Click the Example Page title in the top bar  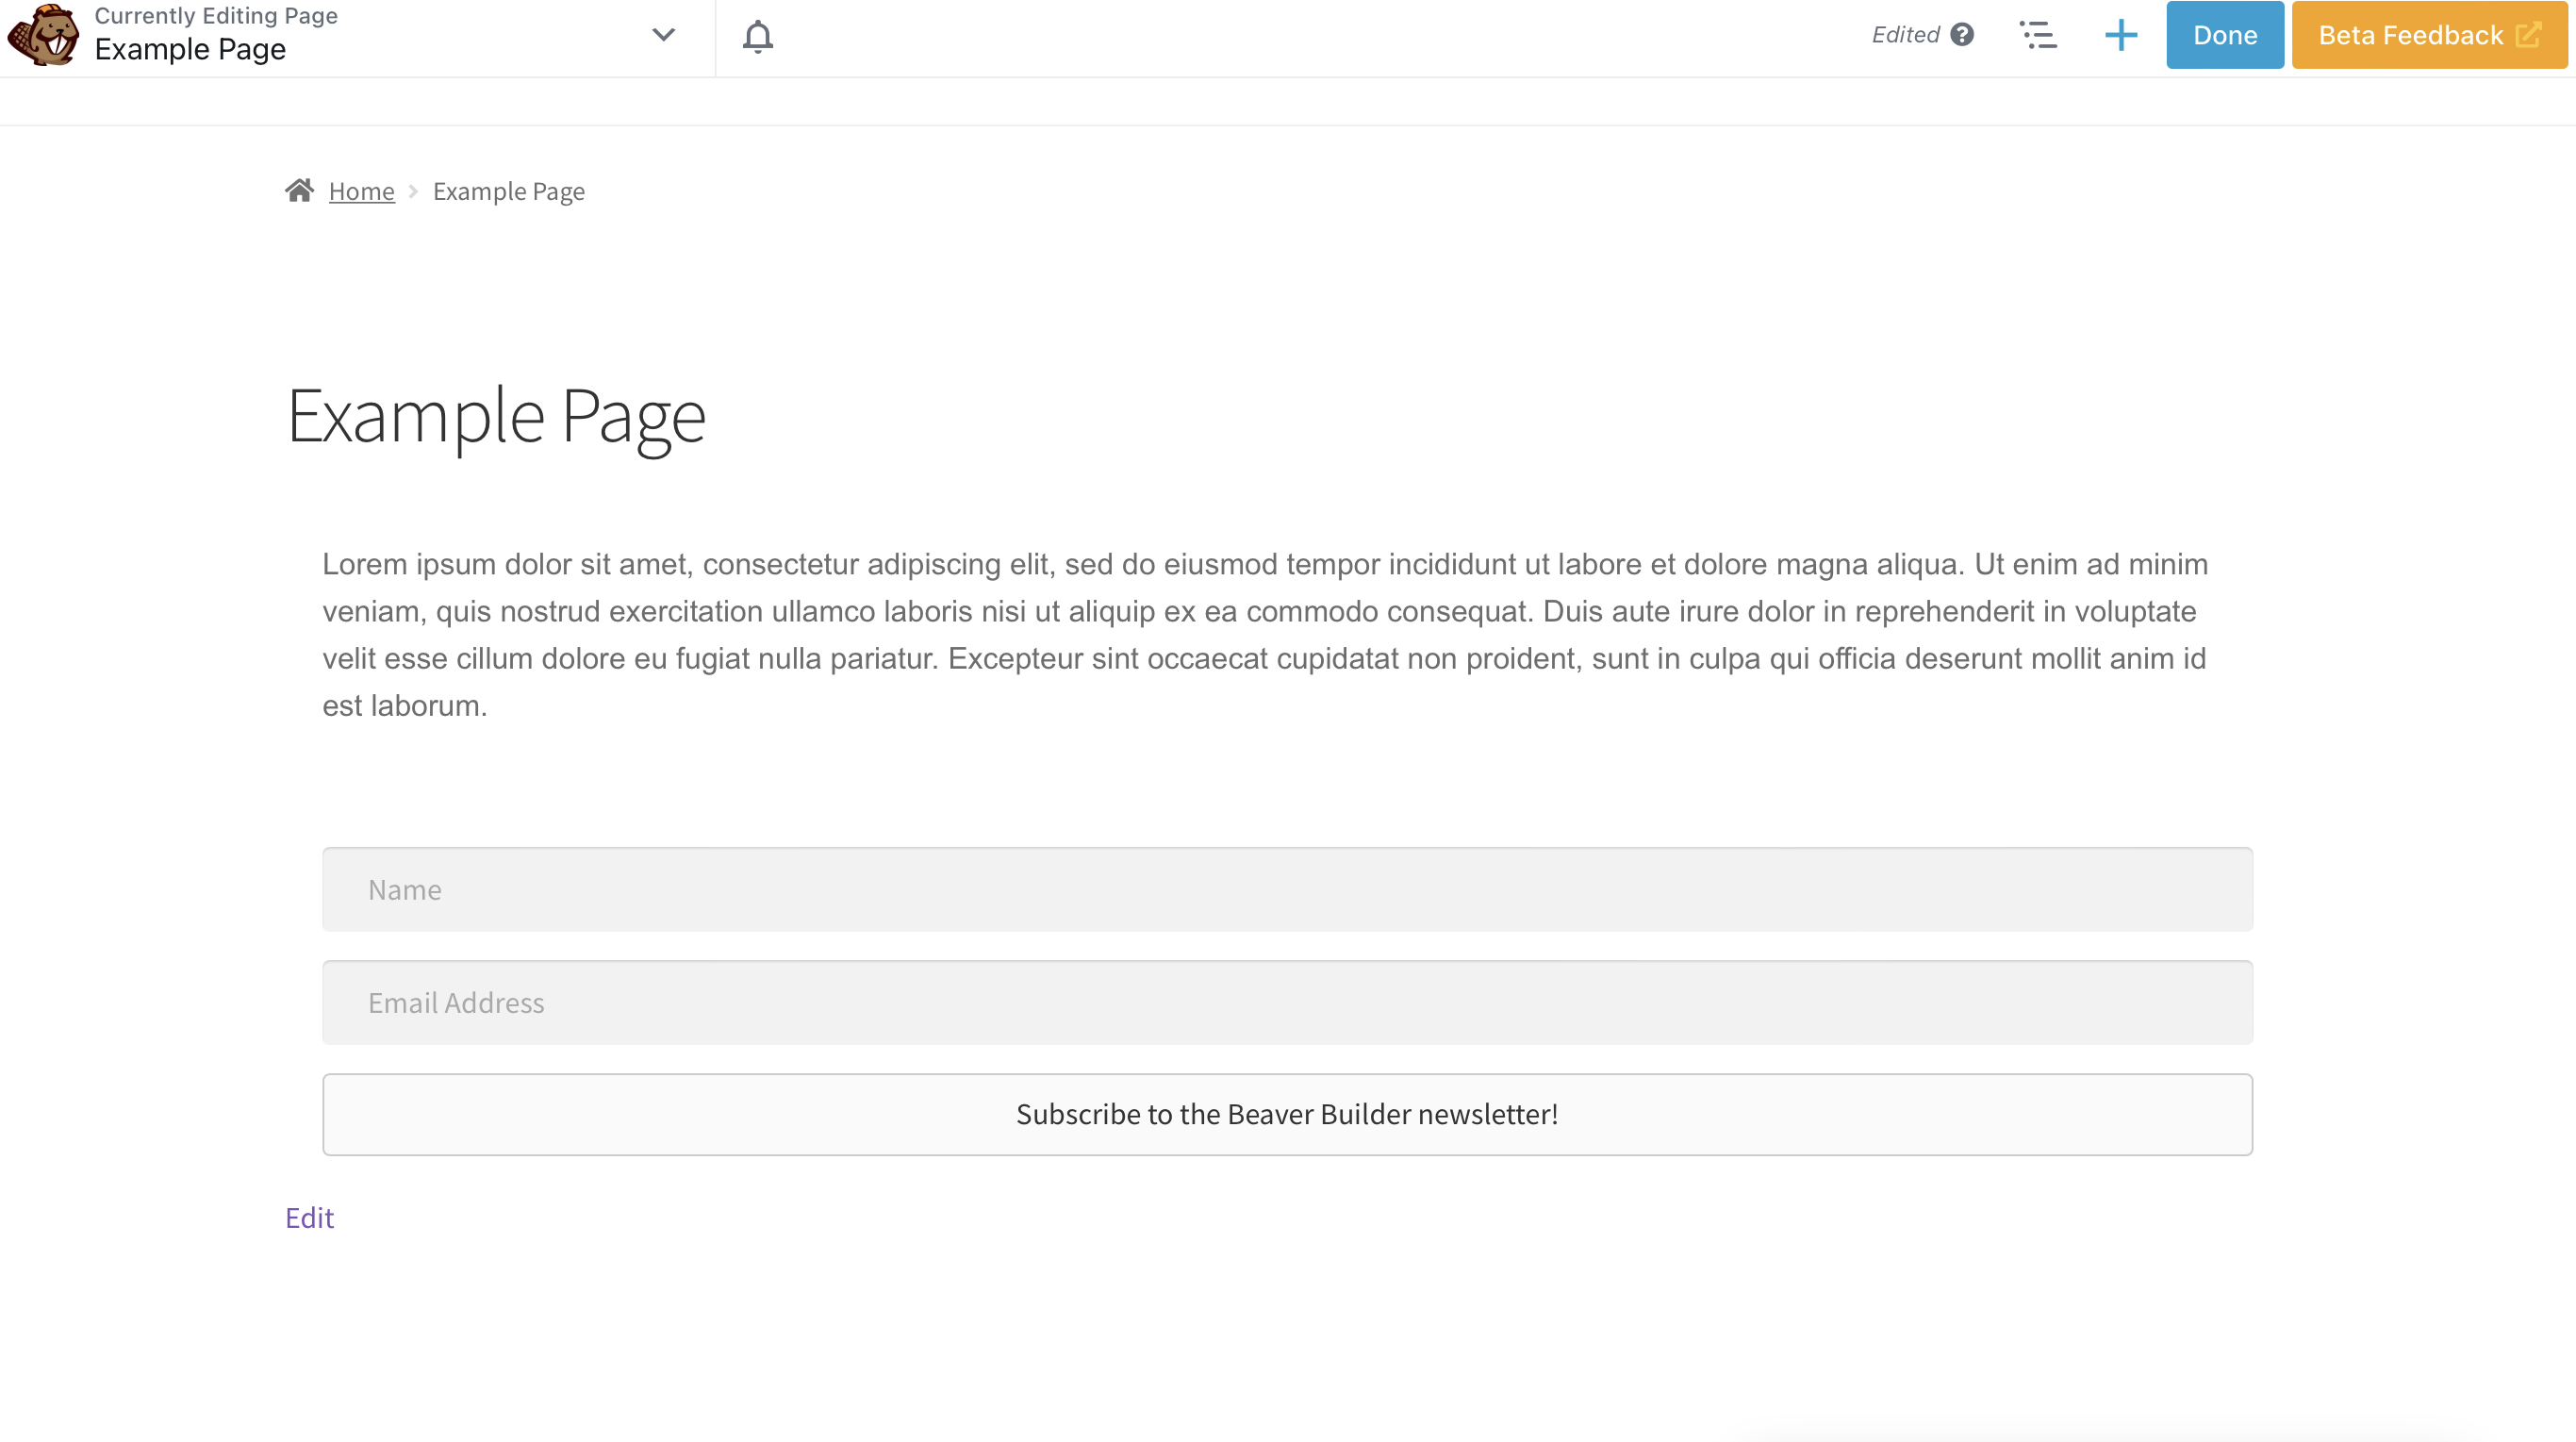click(x=190, y=49)
